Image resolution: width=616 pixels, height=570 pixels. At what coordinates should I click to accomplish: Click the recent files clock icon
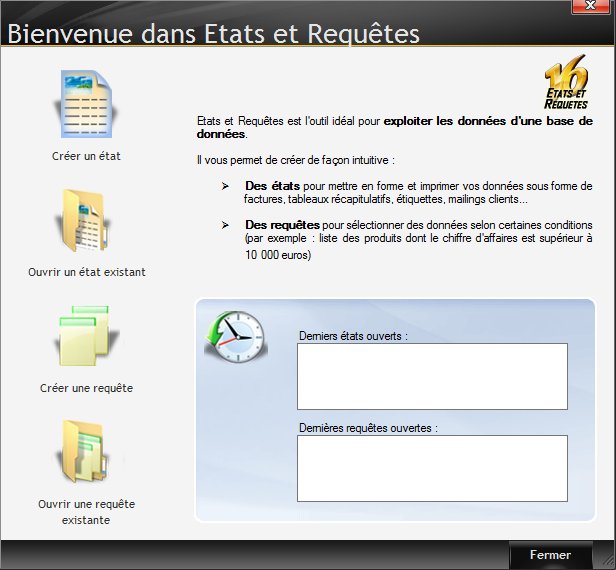click(x=236, y=336)
